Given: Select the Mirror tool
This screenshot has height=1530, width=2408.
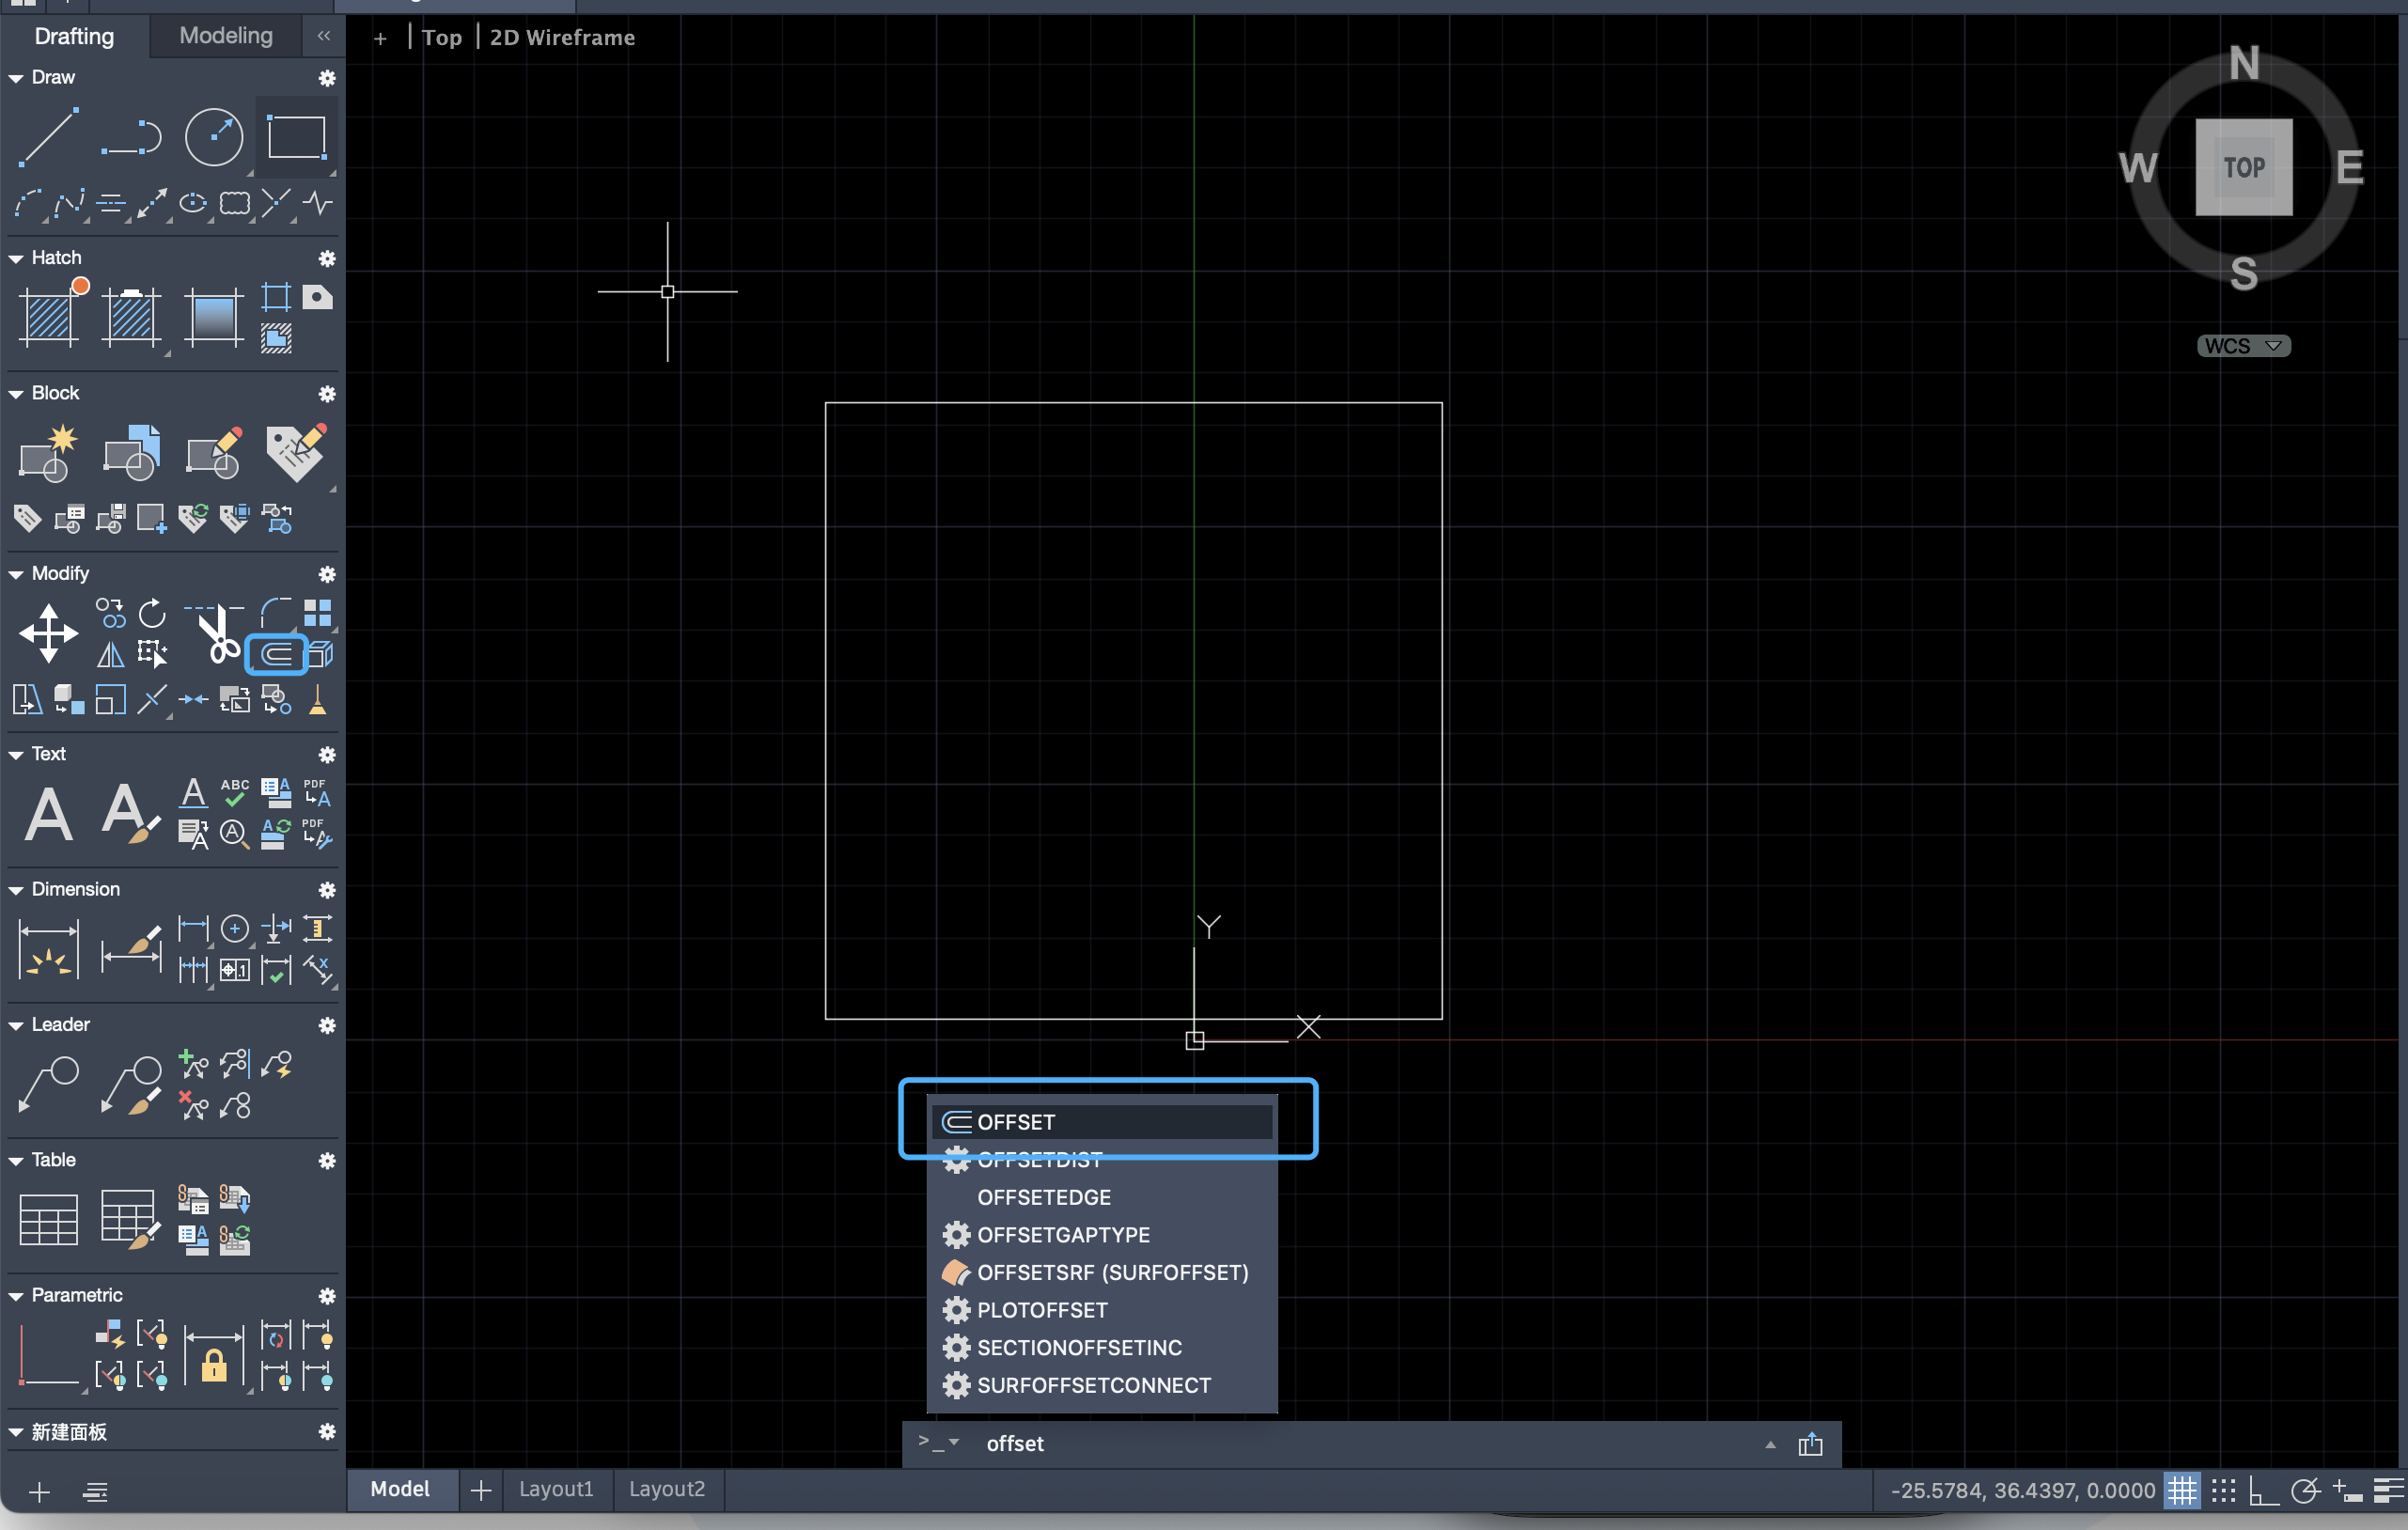Looking at the screenshot, I should coord(110,655).
